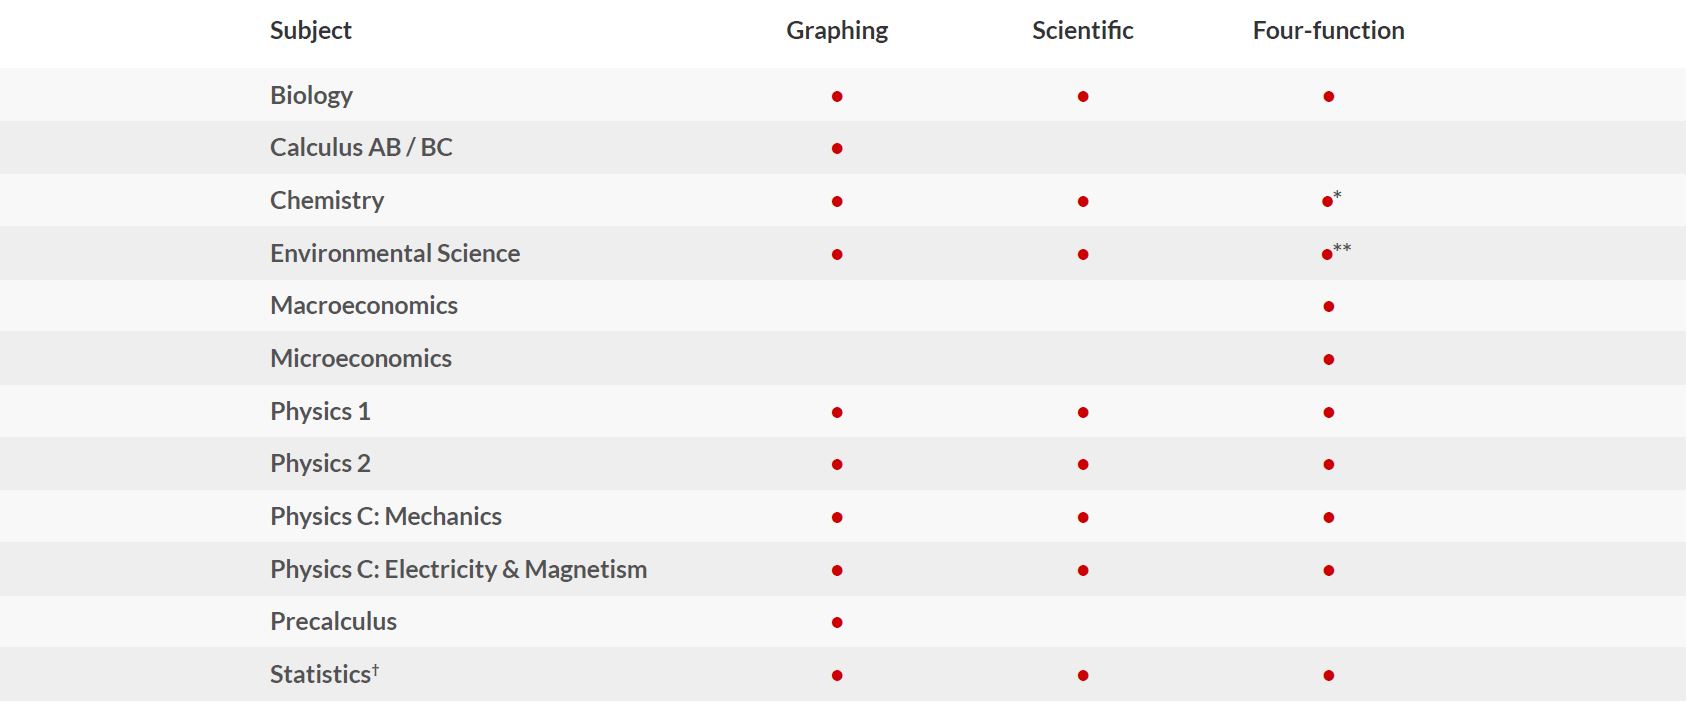This screenshot has height=703, width=1687.
Task: Click the Chemistry Four-function dot with asterisk
Action: (1328, 202)
